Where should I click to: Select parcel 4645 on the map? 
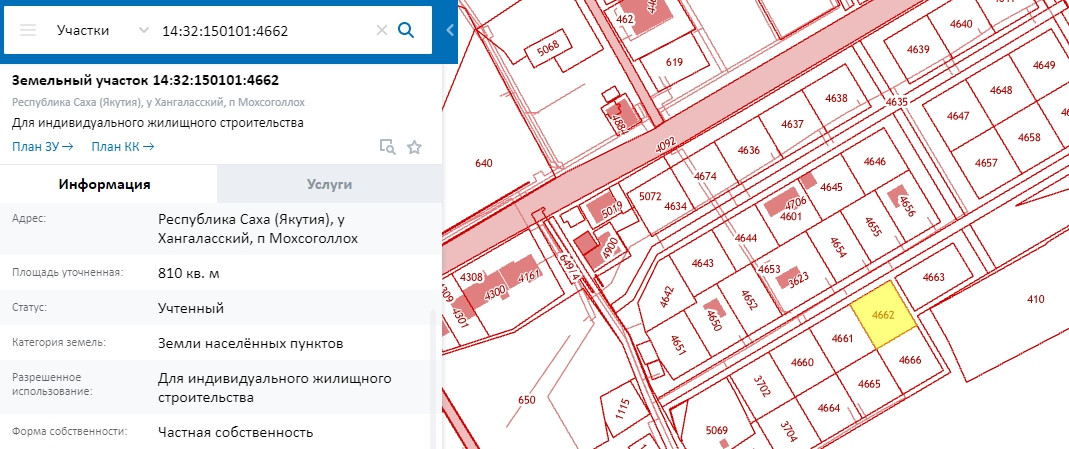(x=831, y=187)
